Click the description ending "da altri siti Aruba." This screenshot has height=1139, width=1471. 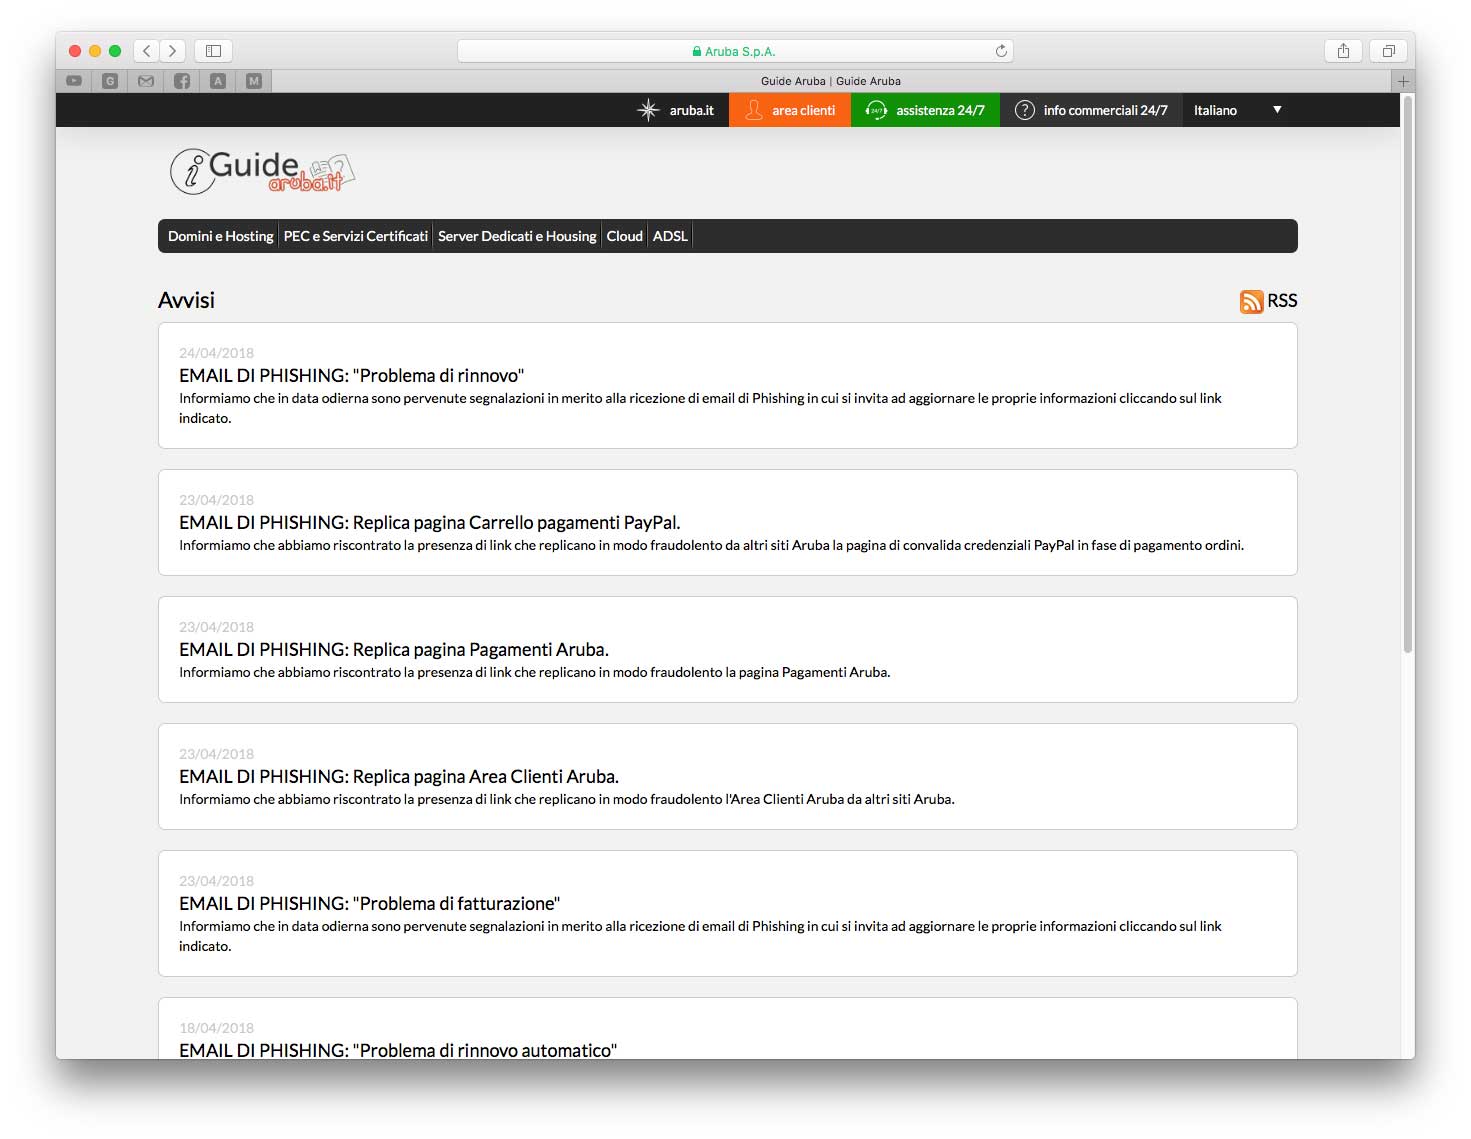tap(566, 800)
